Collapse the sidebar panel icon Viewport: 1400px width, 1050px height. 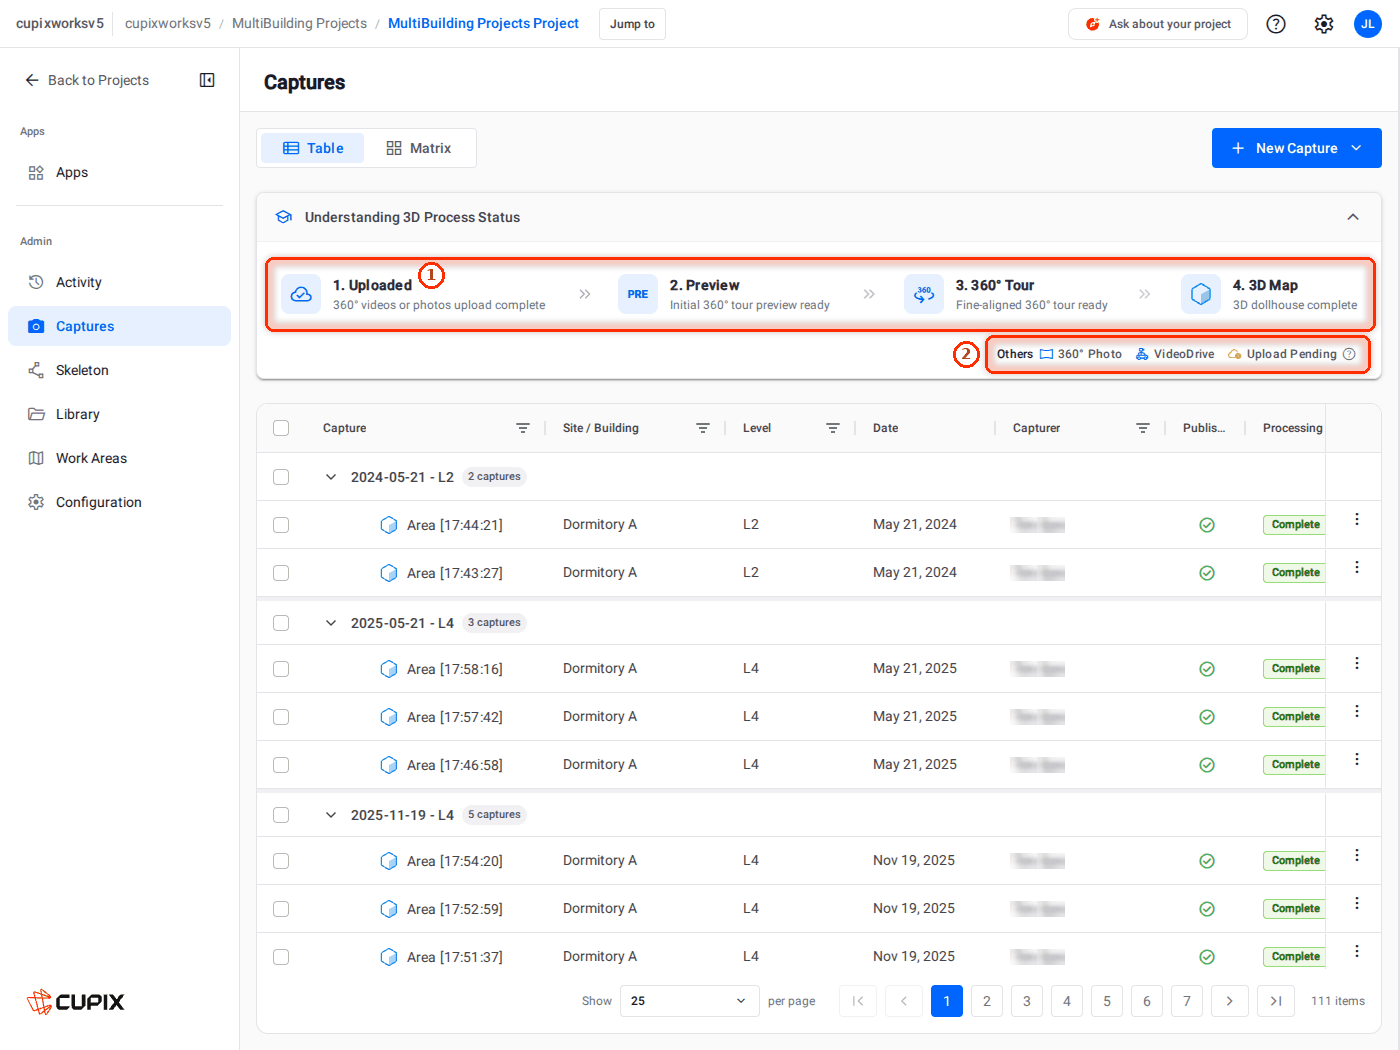207,80
